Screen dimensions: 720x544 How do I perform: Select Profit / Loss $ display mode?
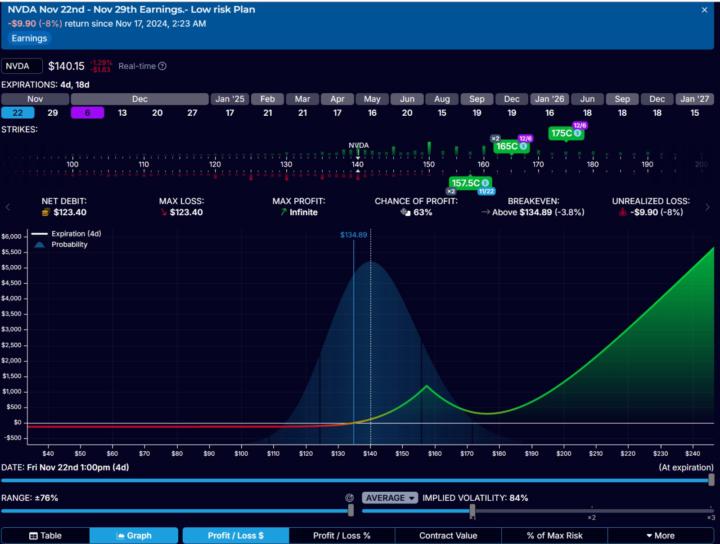point(234,535)
